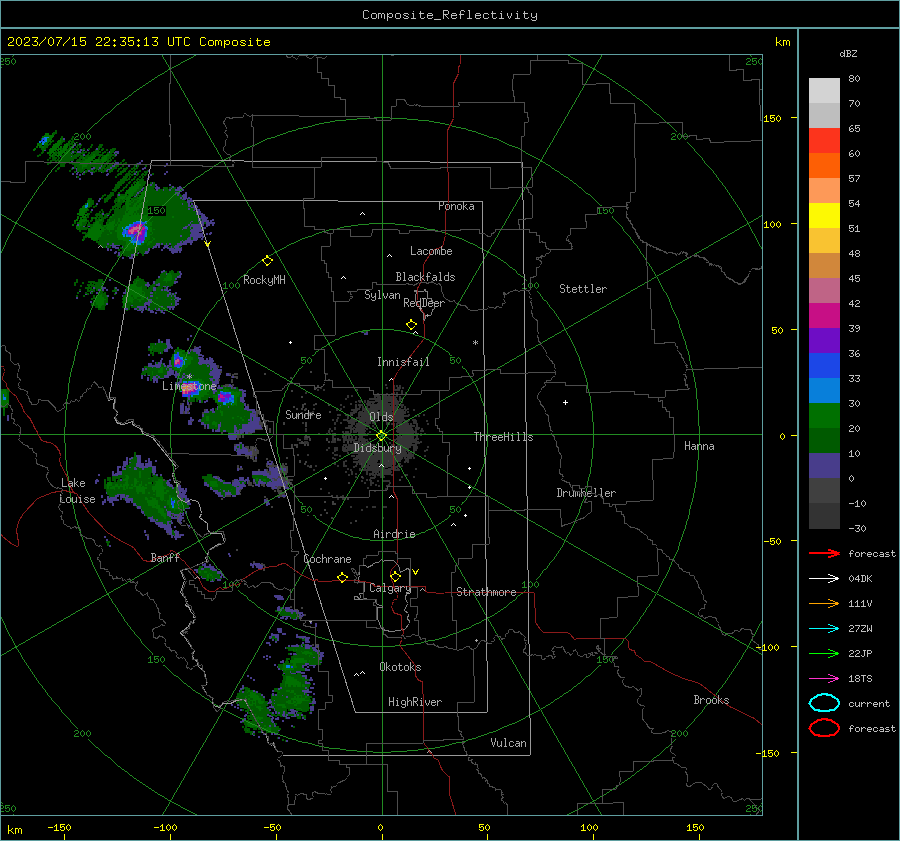Select the cyan 27ZW arrow icon
900x841 pixels.
[x=824, y=629]
